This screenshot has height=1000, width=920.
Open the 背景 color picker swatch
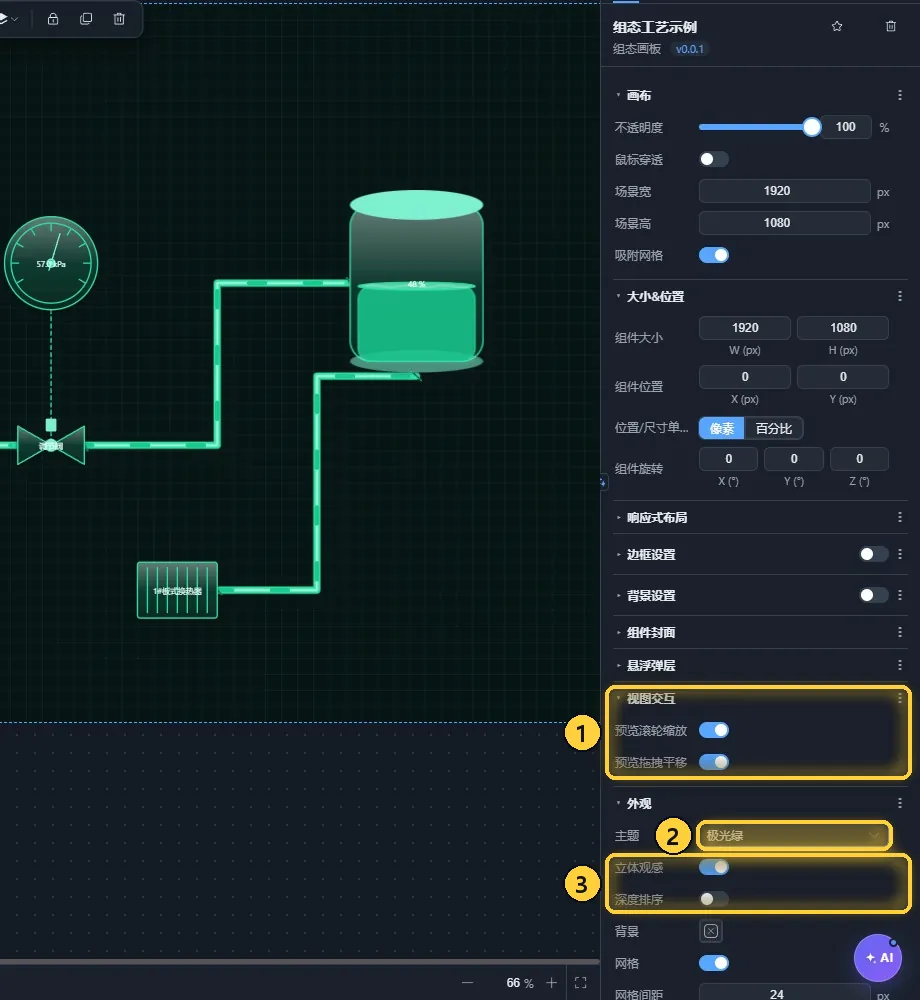tap(711, 931)
